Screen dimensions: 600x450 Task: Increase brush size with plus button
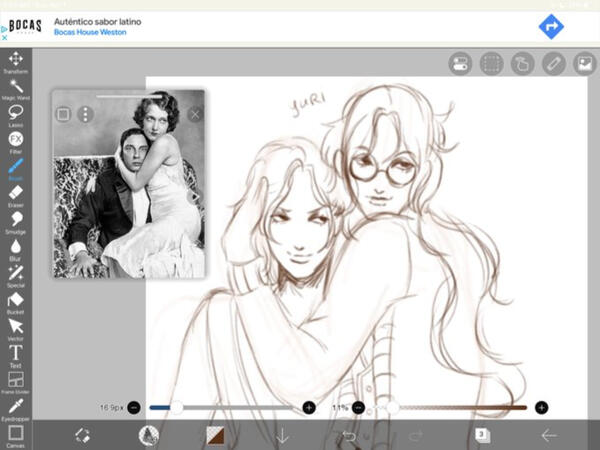point(309,407)
